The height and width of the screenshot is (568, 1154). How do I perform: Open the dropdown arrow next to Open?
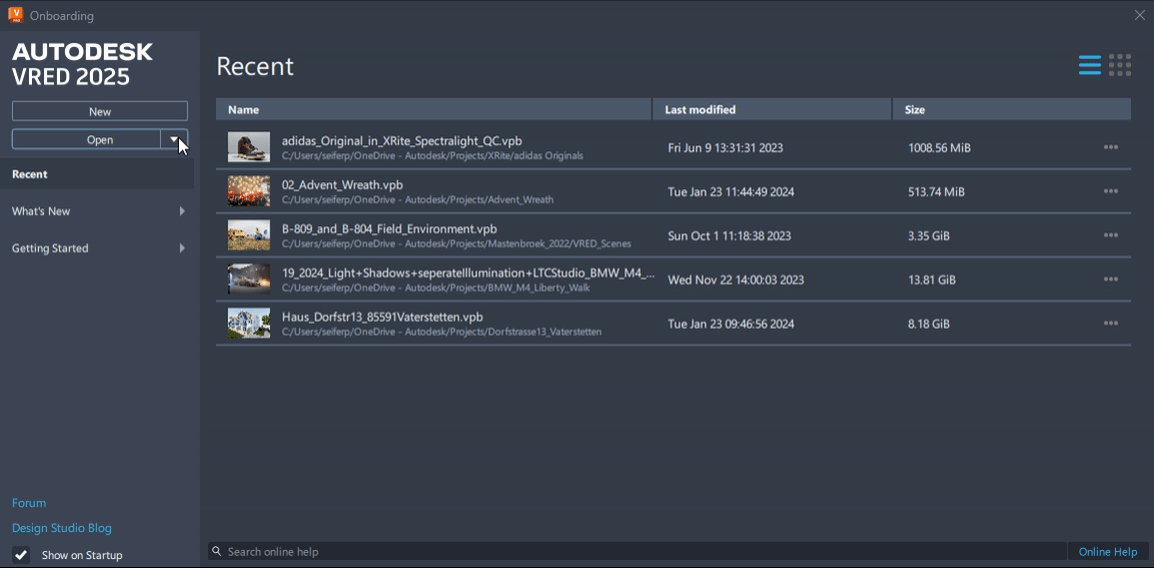174,139
